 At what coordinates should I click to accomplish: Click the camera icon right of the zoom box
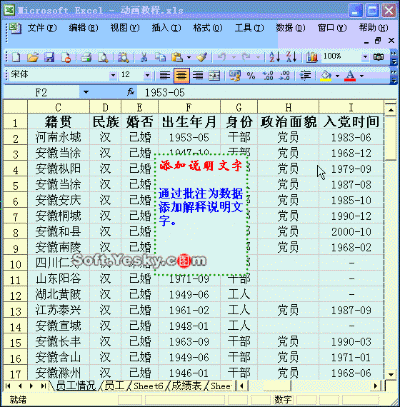click(x=379, y=57)
